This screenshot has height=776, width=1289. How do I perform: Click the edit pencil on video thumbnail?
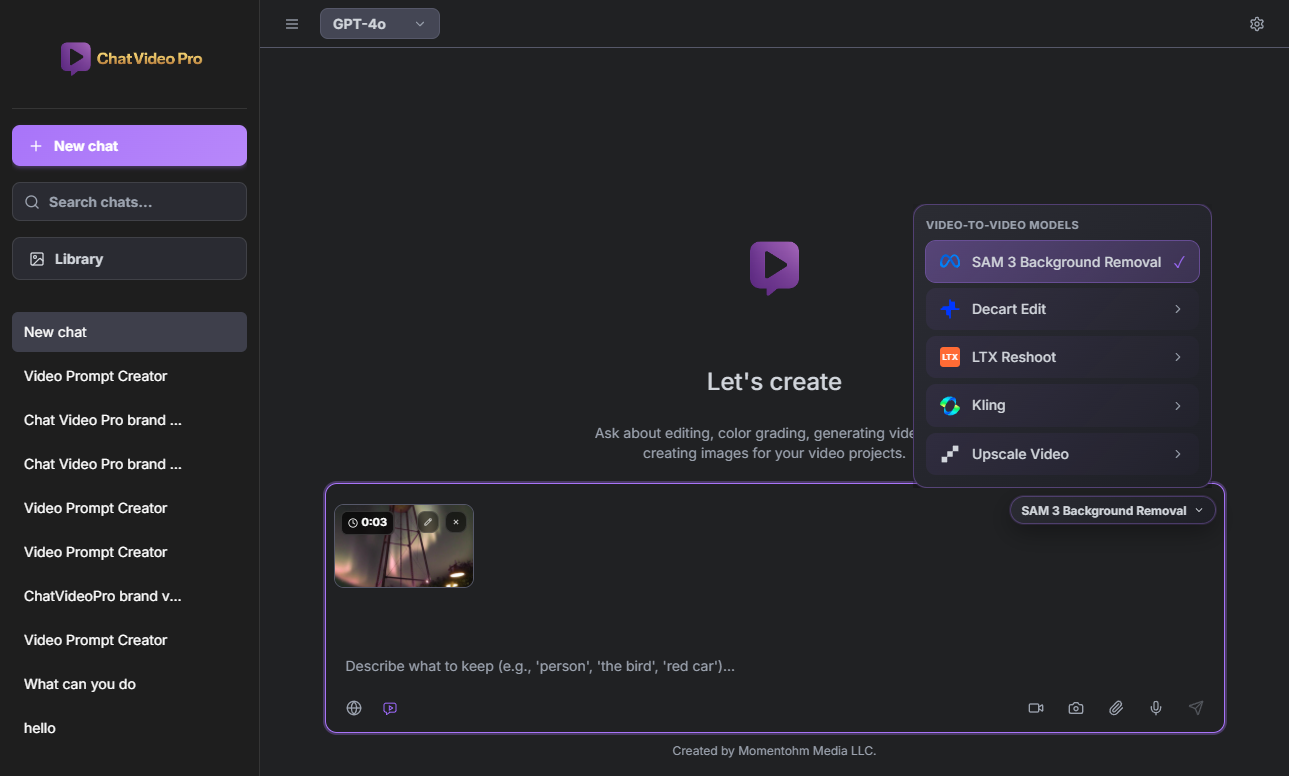tap(428, 522)
